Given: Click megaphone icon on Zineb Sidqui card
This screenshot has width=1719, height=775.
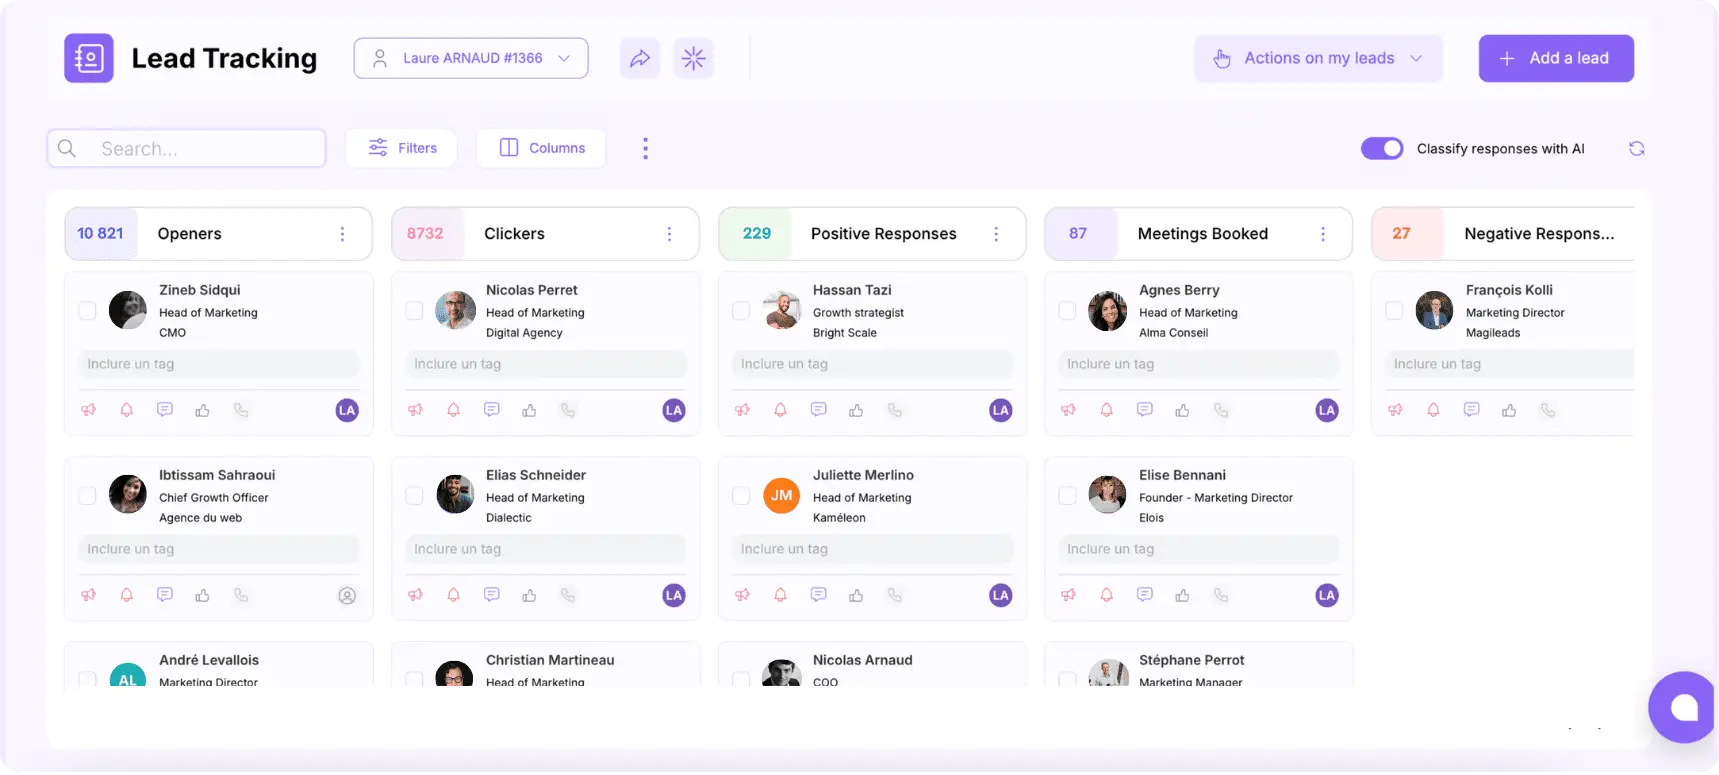Looking at the screenshot, I should [x=89, y=410].
